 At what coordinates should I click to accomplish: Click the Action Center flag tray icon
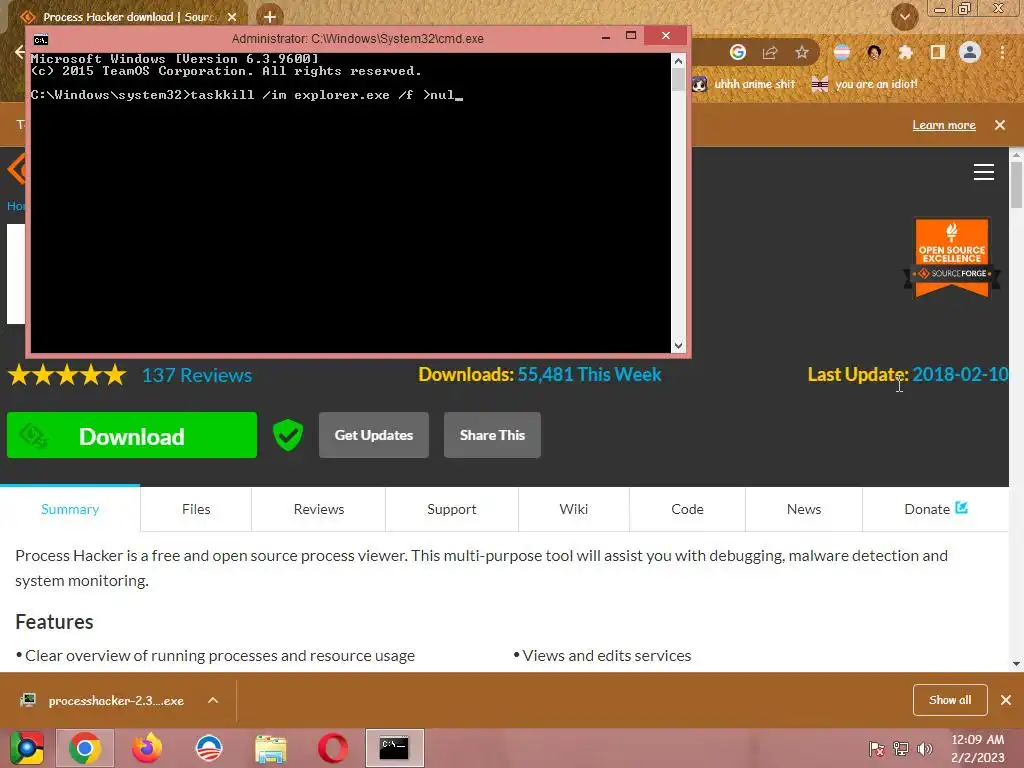876,749
